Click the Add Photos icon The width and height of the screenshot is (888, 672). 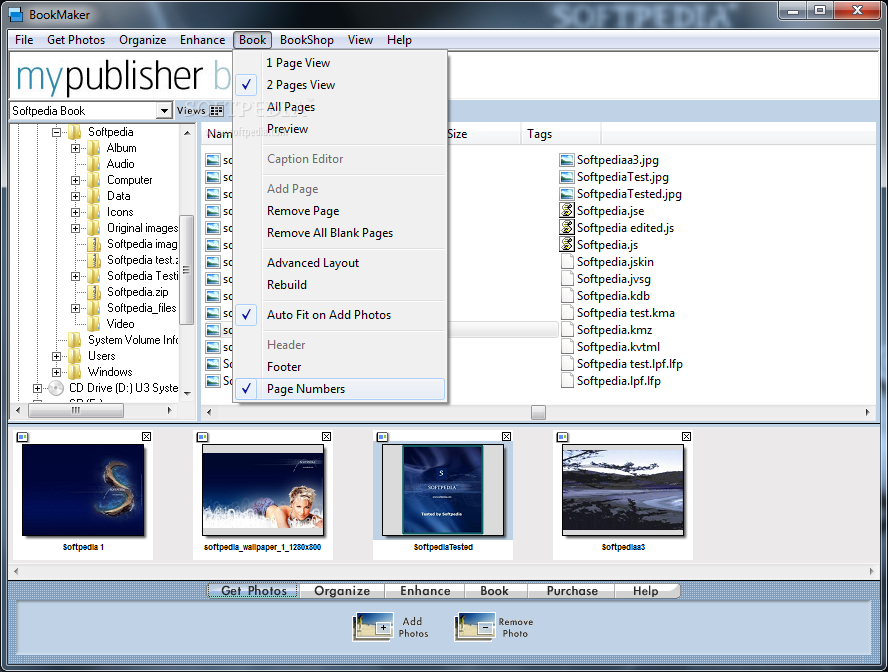coord(373,627)
